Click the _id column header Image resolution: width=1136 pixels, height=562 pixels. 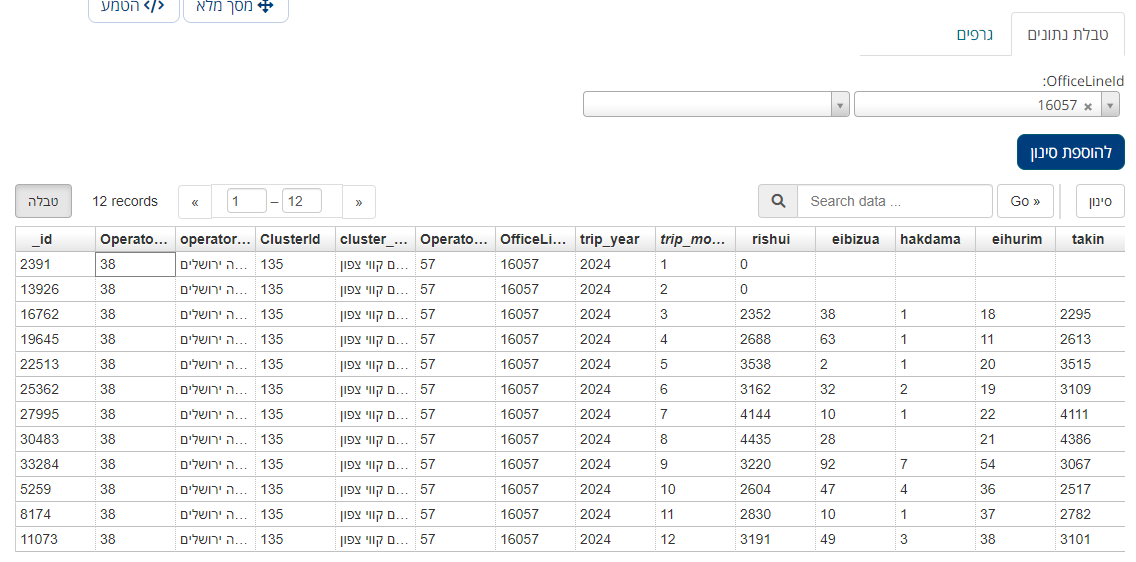[43, 239]
